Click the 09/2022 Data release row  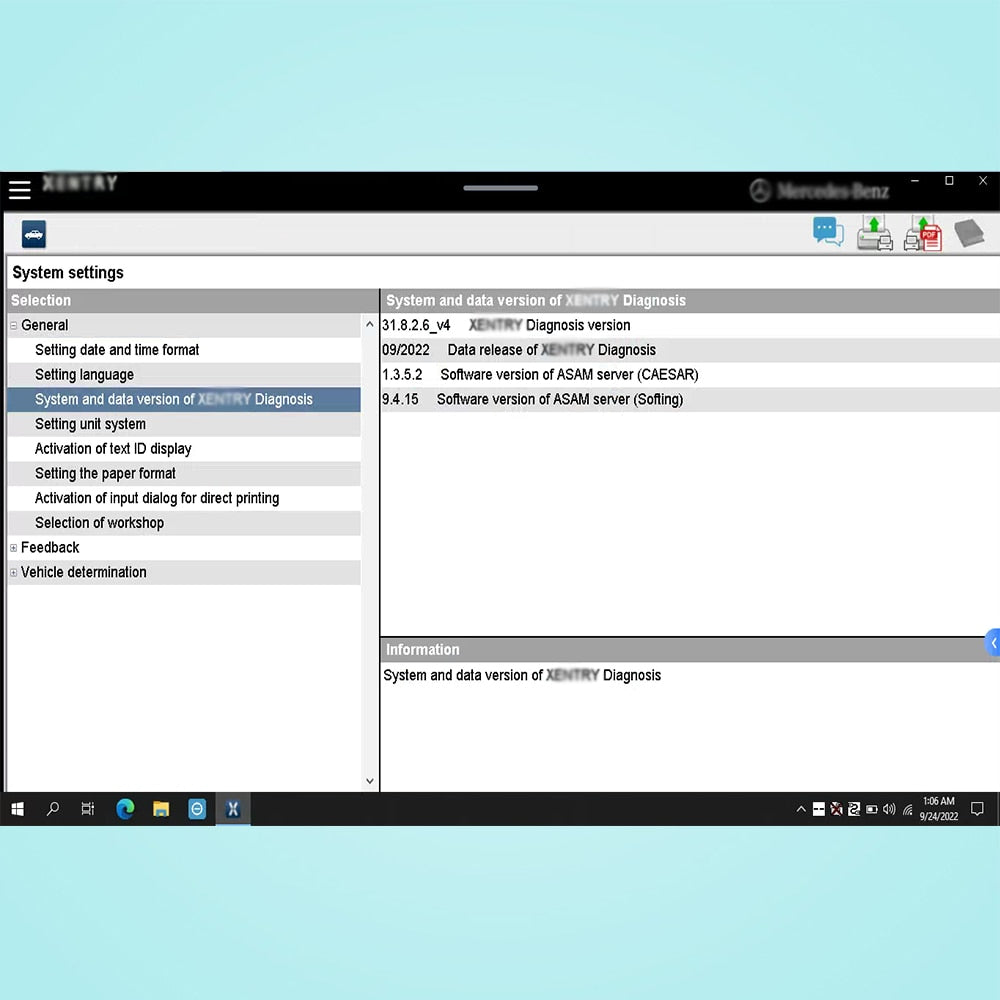point(690,350)
